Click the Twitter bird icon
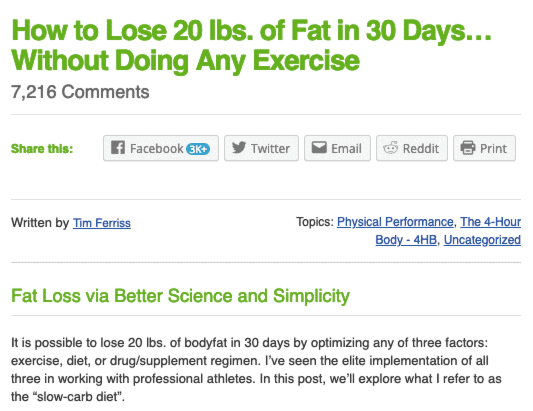Screen dimensions: 533x411 pos(239,148)
